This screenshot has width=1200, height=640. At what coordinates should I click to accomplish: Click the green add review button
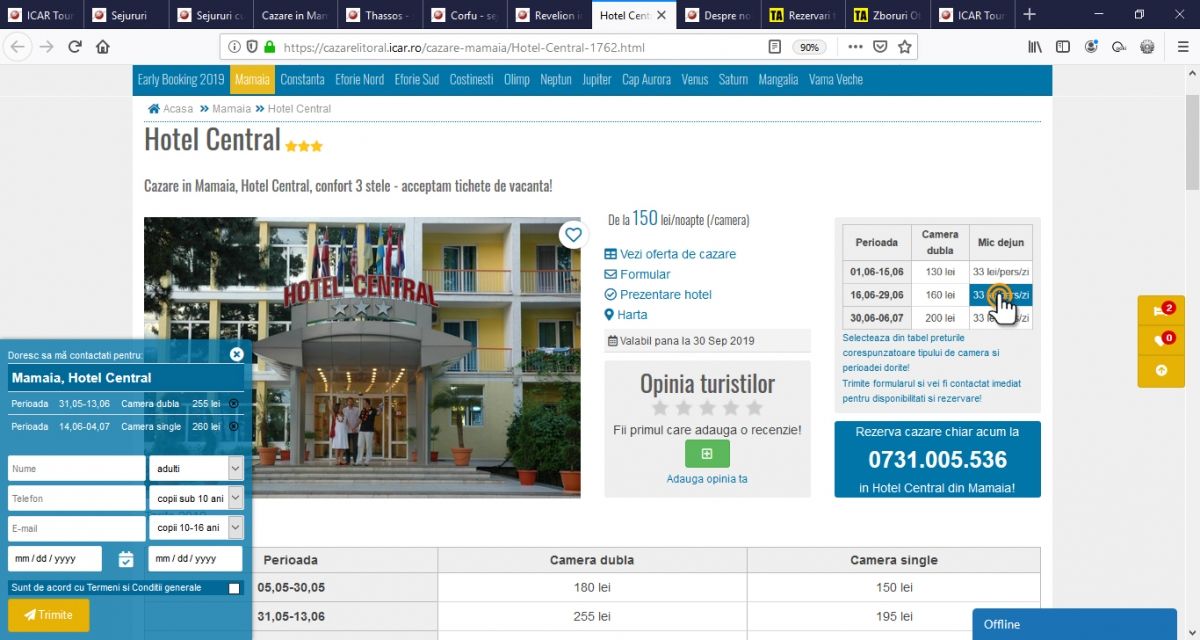tap(707, 454)
